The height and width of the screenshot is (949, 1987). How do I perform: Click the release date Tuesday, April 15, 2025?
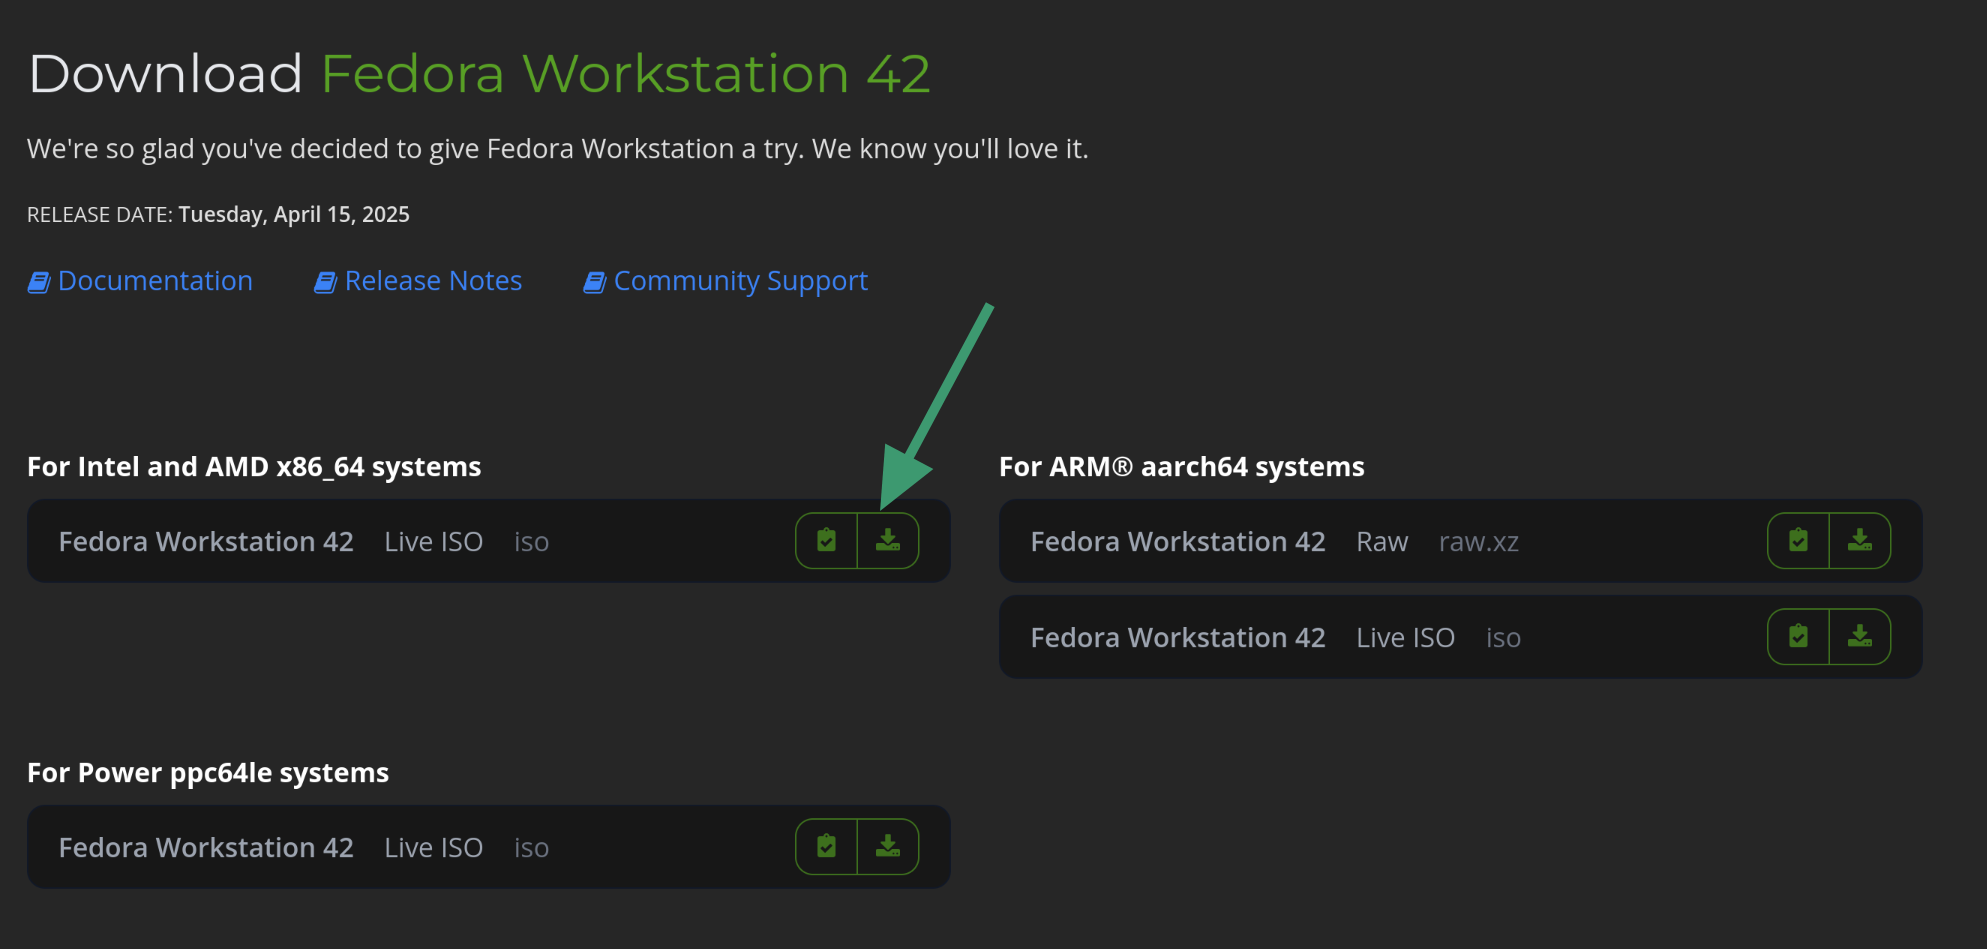point(294,215)
